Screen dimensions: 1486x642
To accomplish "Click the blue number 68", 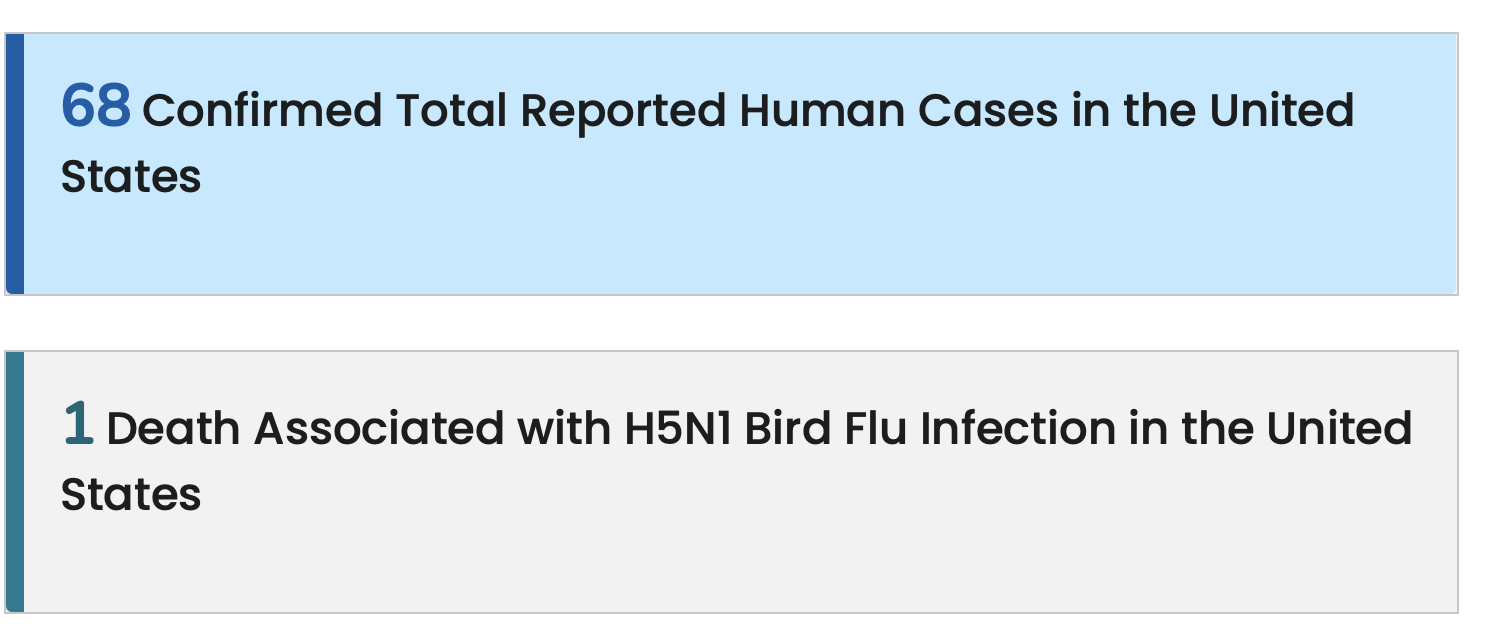I will click(x=96, y=106).
